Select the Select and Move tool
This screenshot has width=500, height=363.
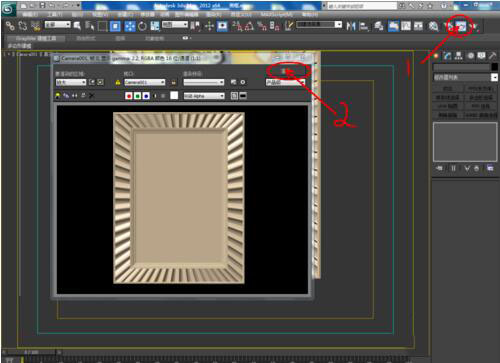click(209, 26)
